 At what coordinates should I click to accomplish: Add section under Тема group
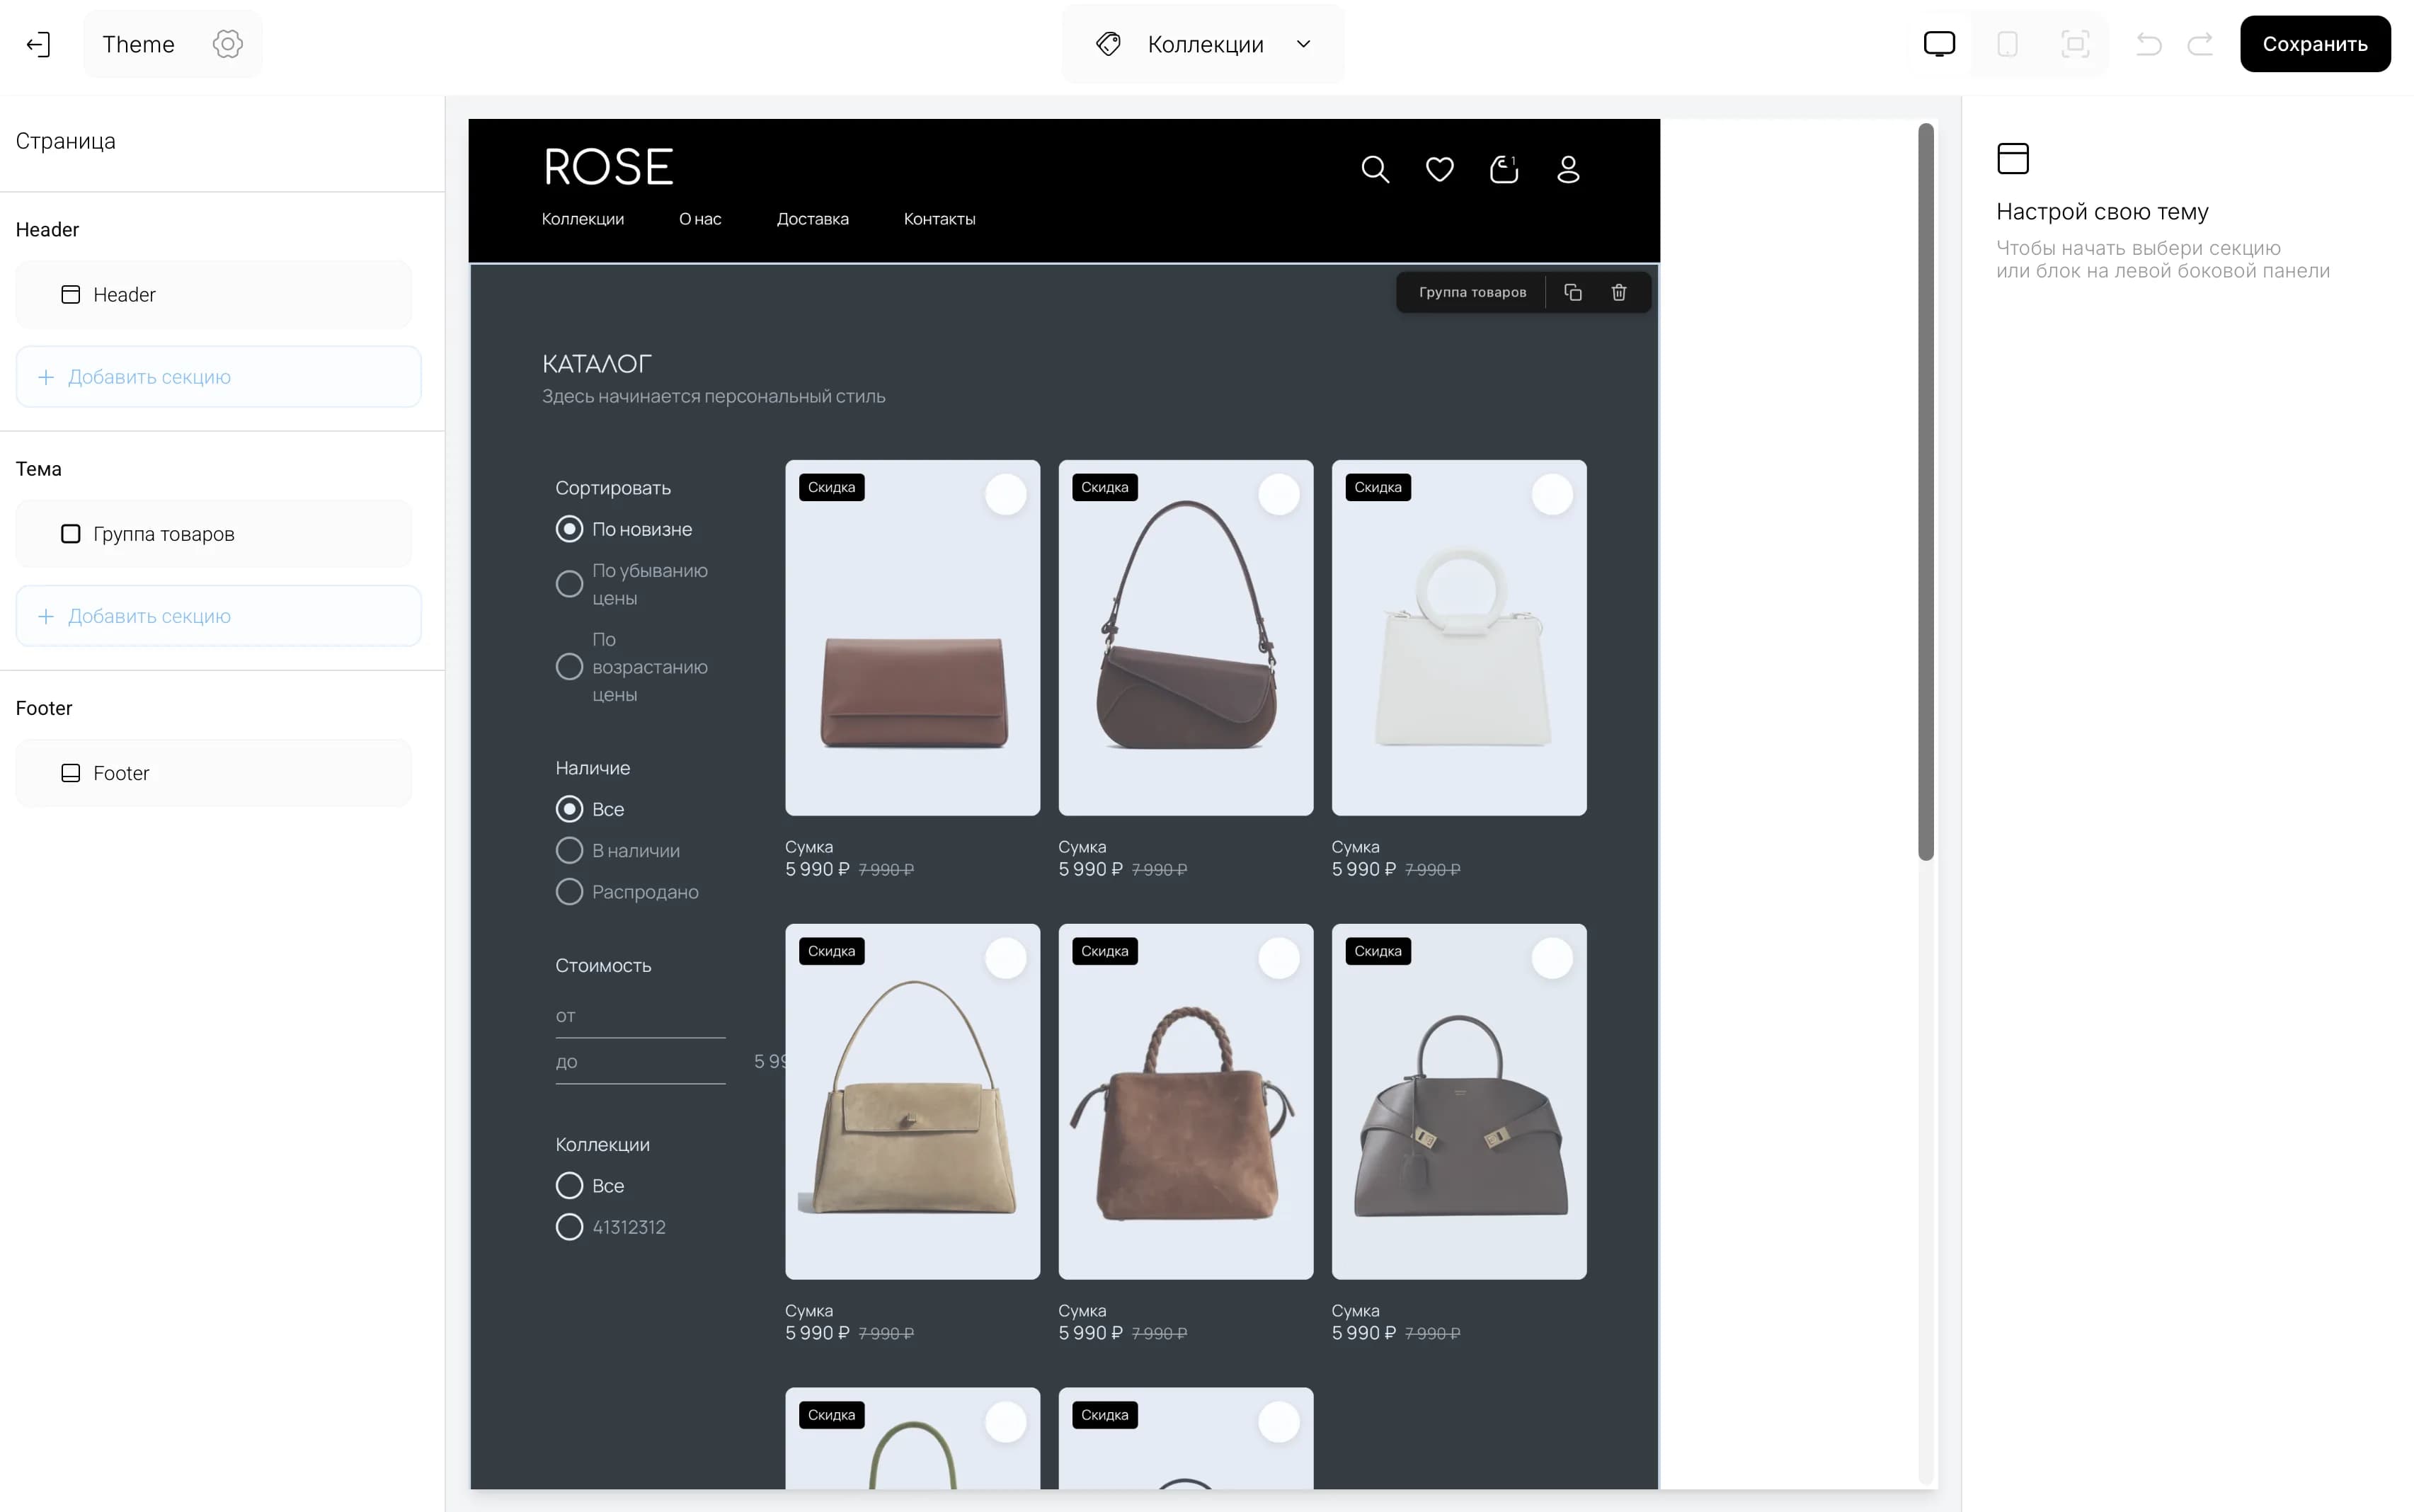[218, 616]
